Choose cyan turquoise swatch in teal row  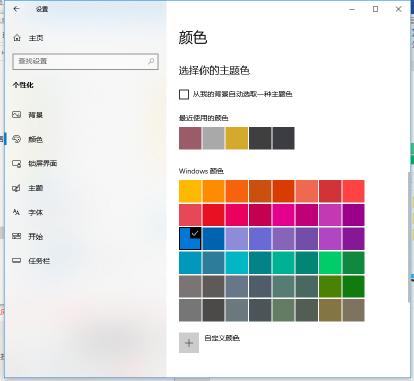tap(237, 263)
